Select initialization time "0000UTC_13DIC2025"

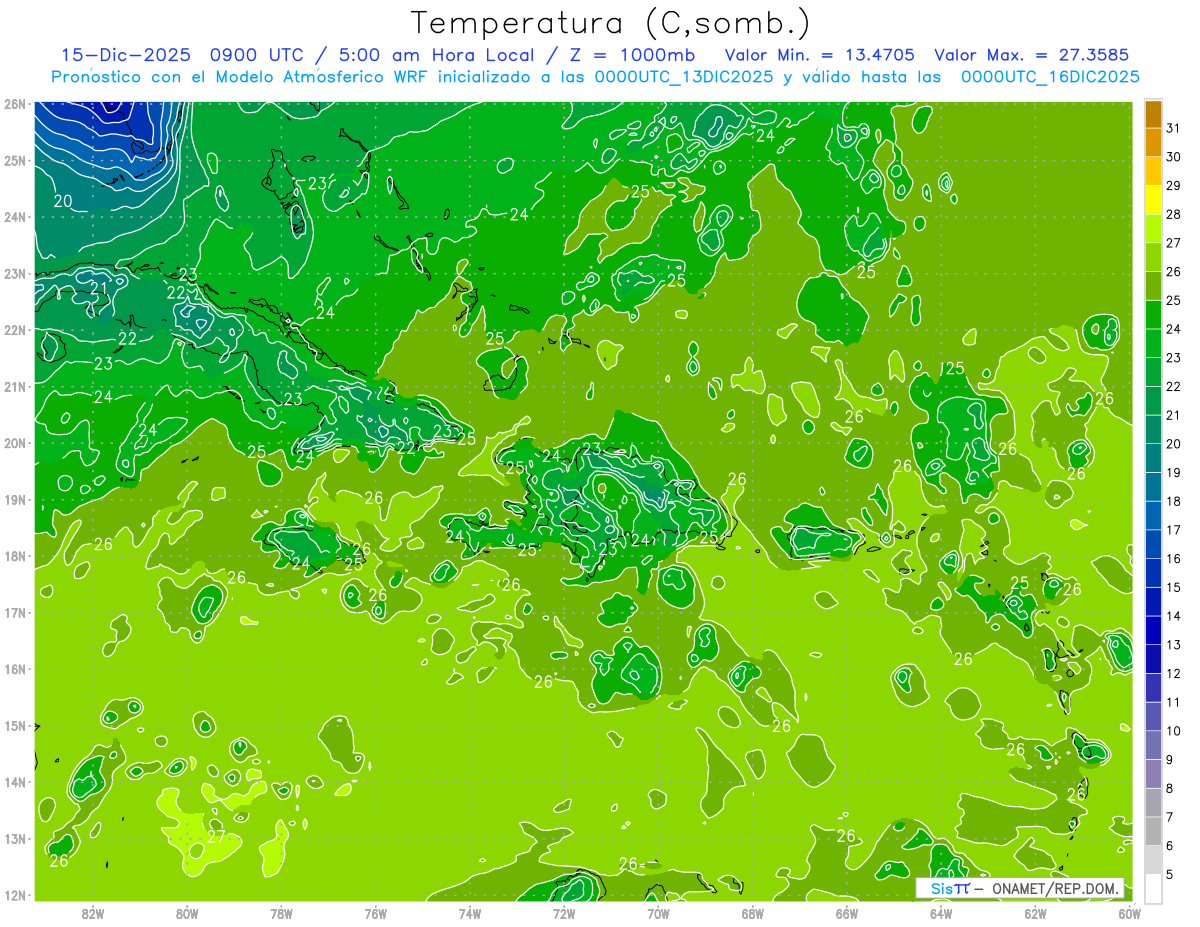(683, 76)
